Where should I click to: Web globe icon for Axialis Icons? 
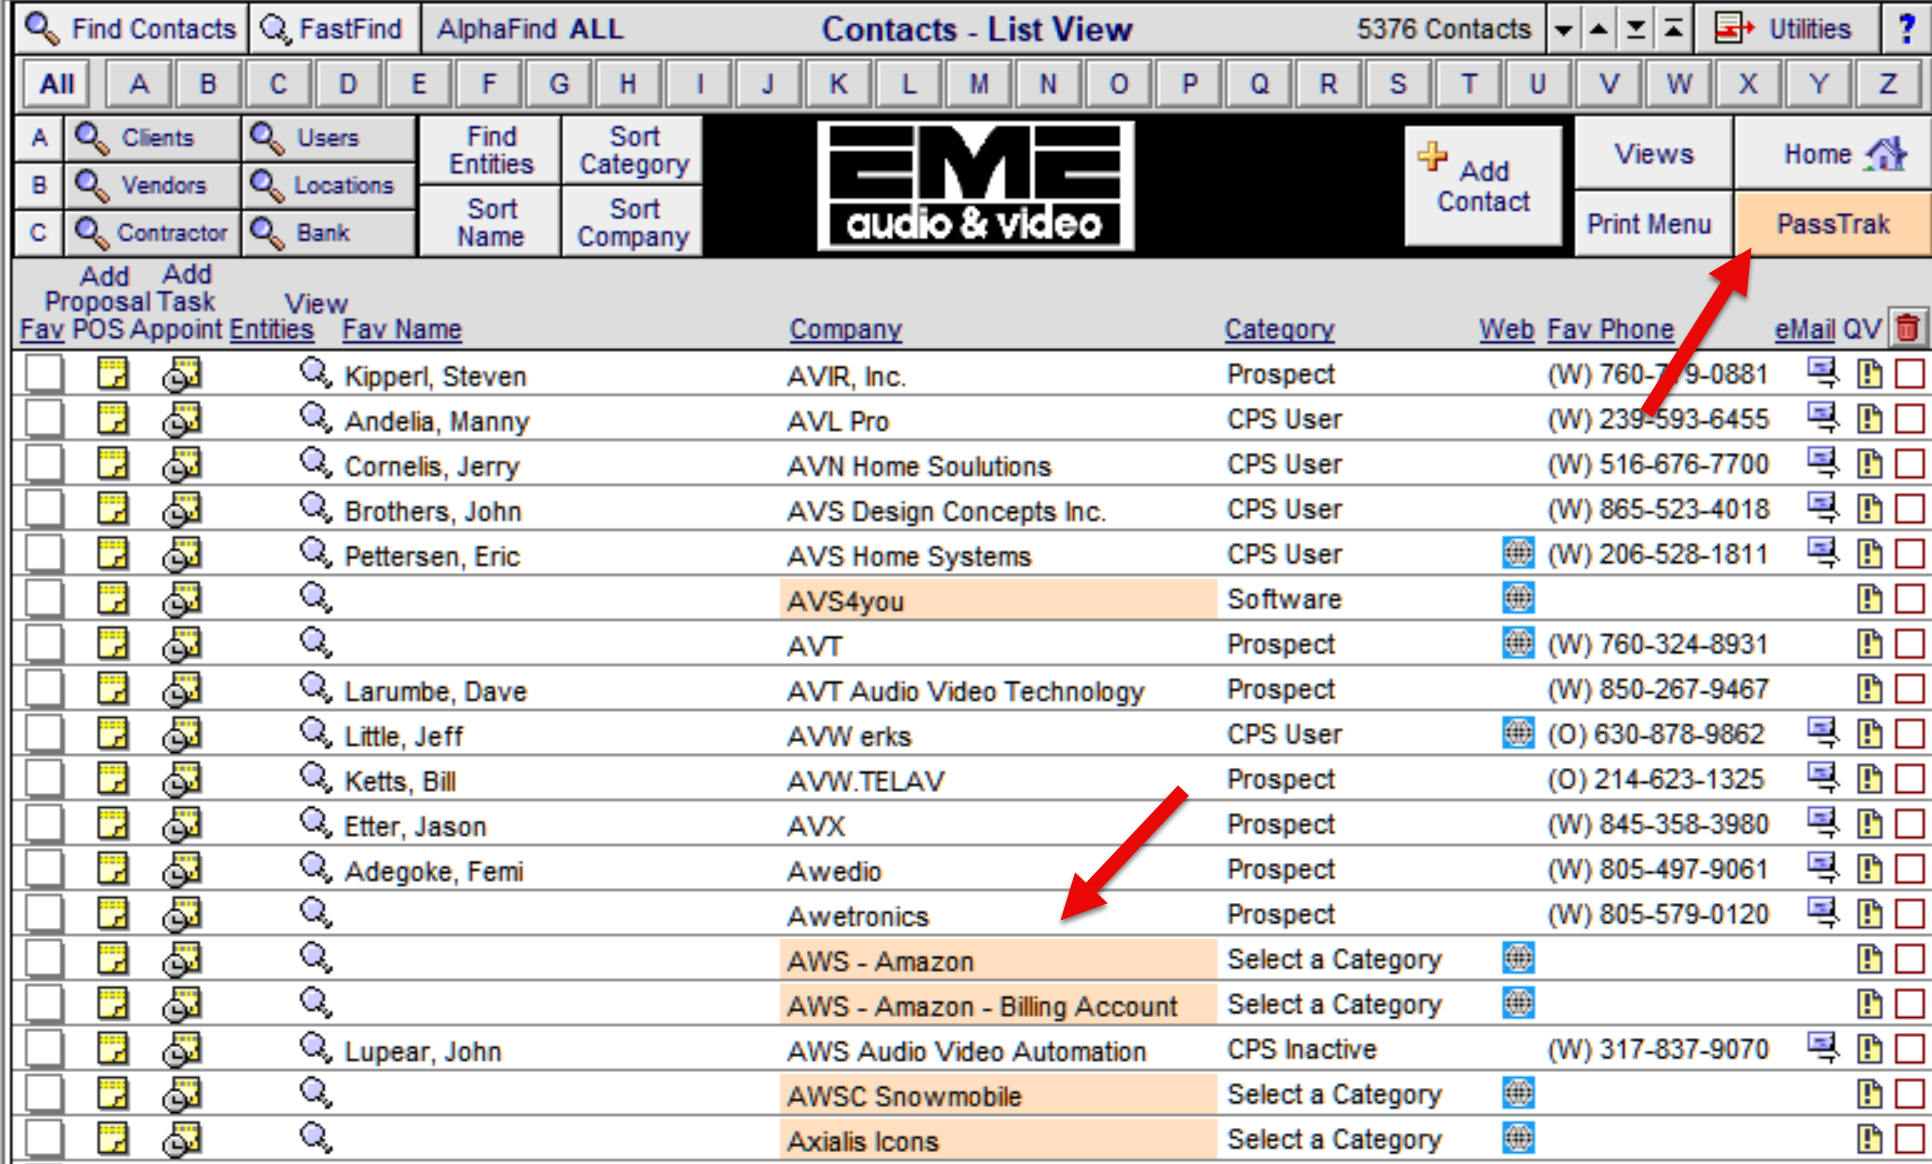pyautogui.click(x=1518, y=1138)
